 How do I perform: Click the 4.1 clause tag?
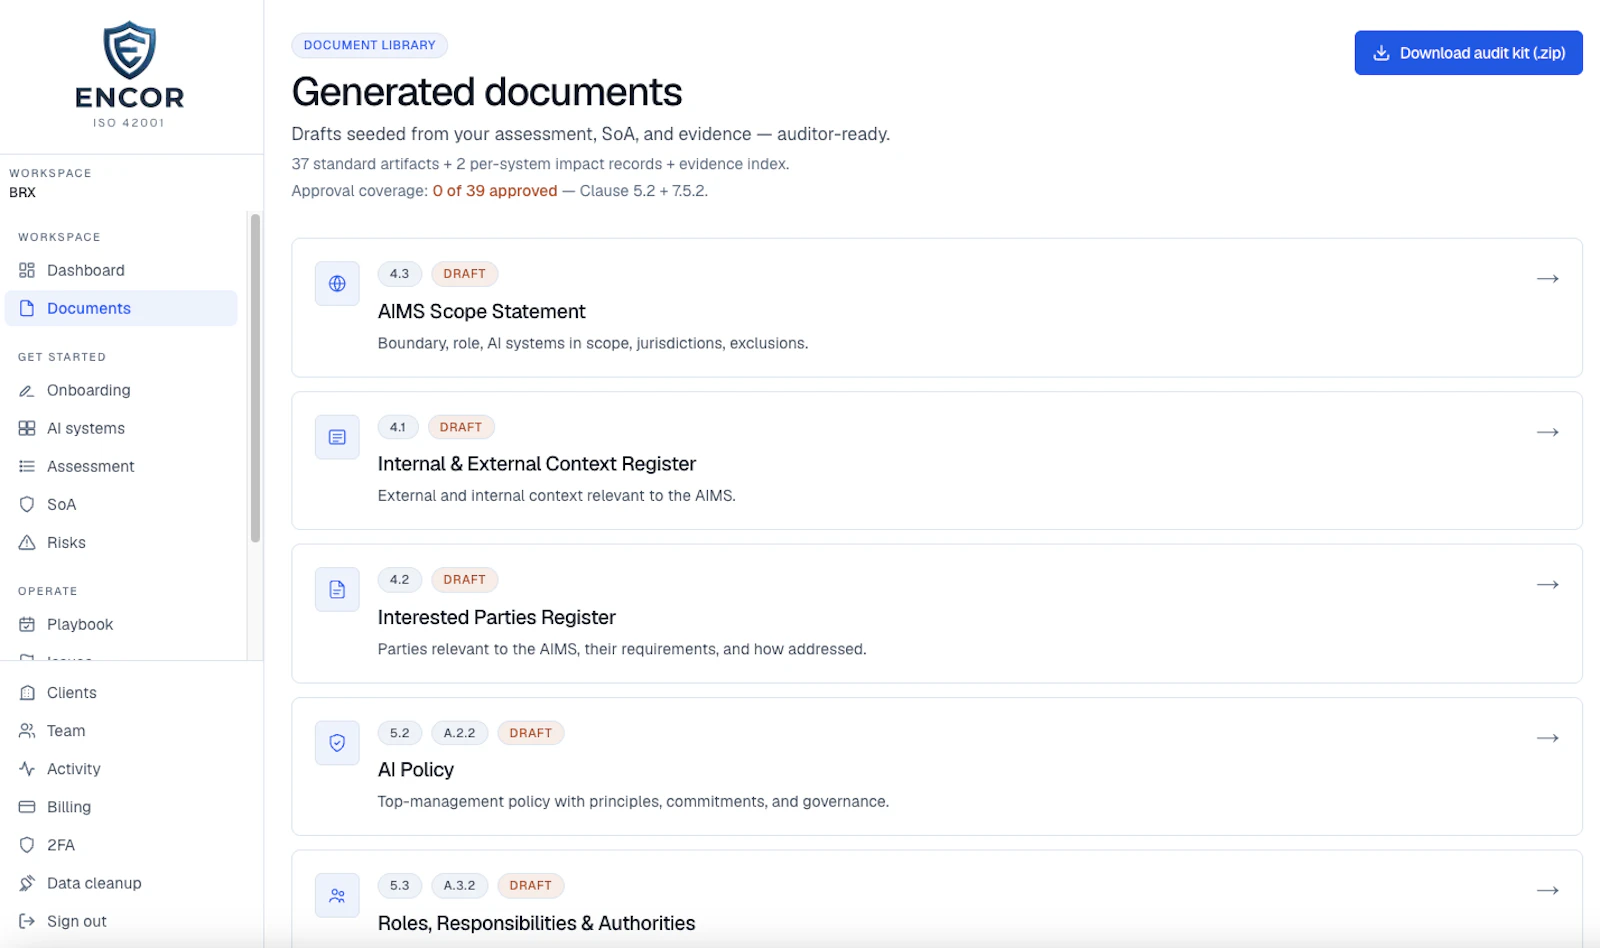tap(397, 427)
